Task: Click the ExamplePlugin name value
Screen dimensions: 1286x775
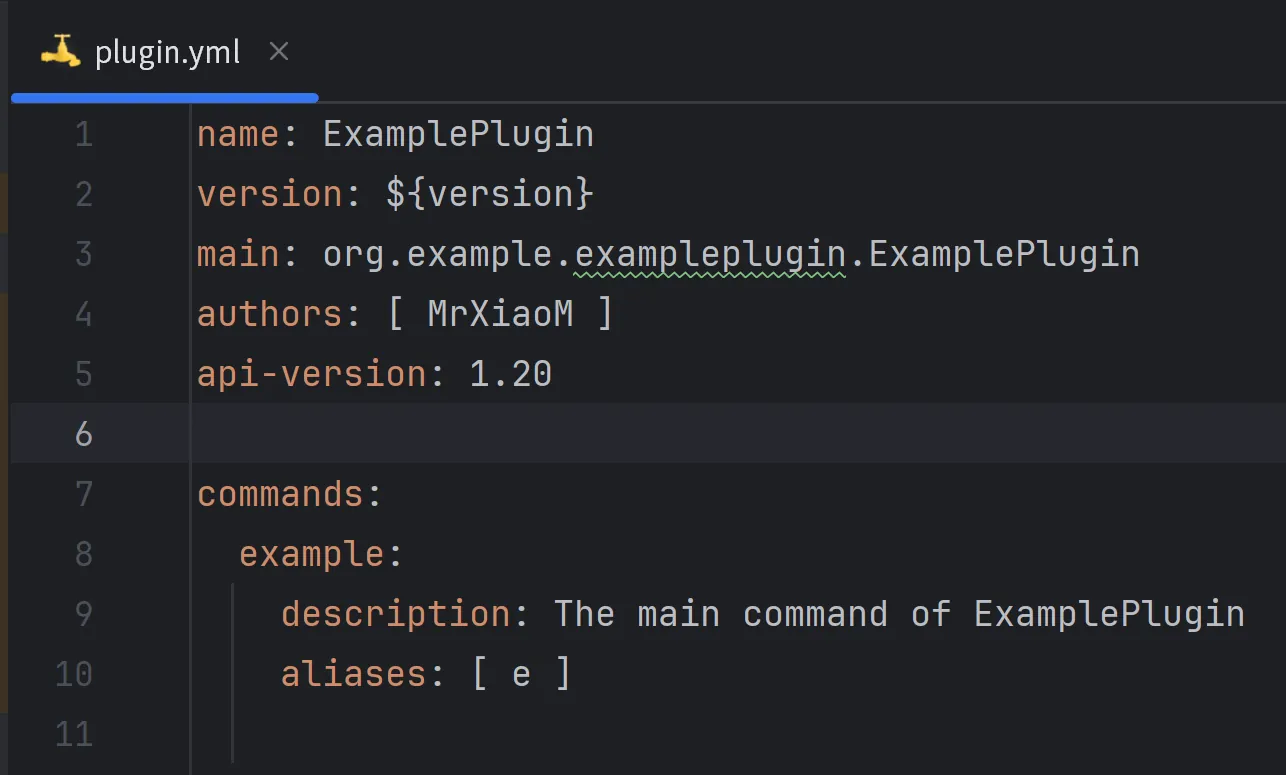Action: click(x=458, y=134)
